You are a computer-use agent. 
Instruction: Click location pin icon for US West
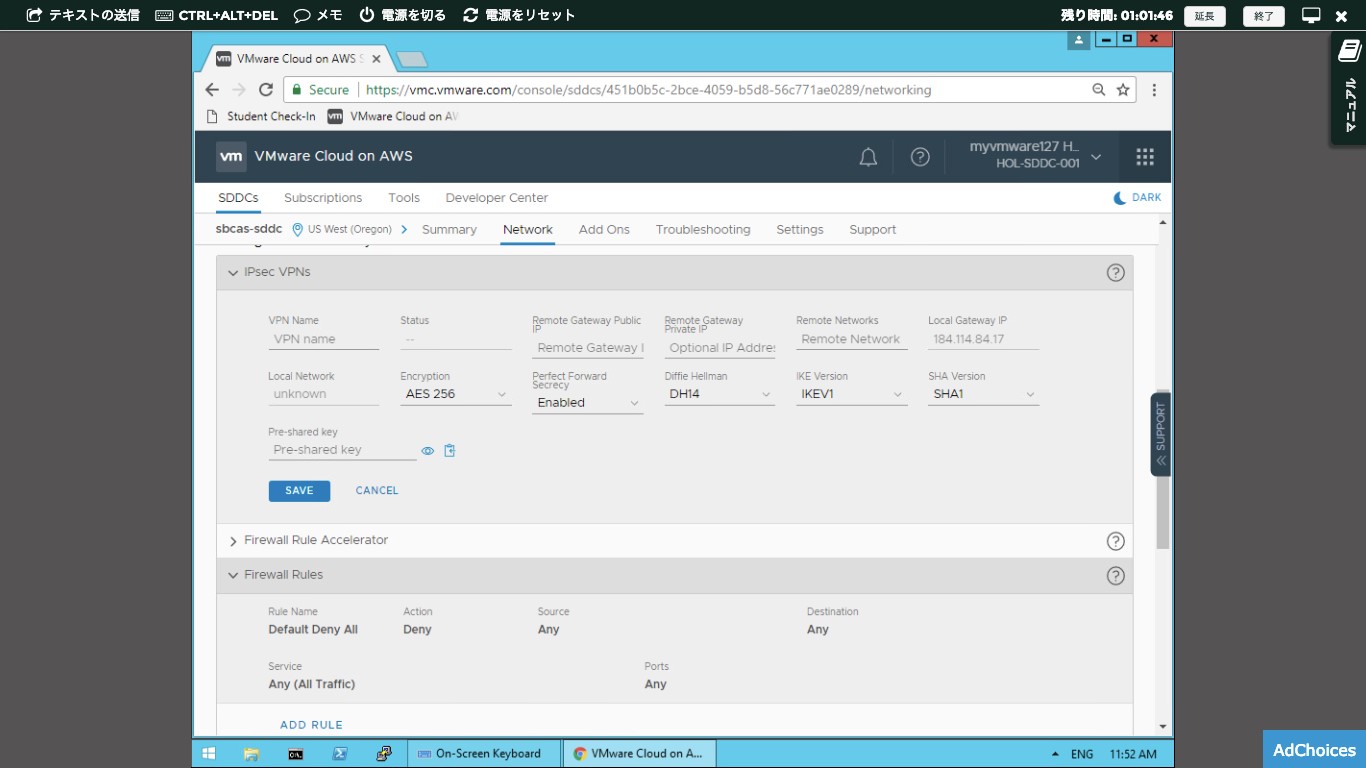click(x=298, y=230)
